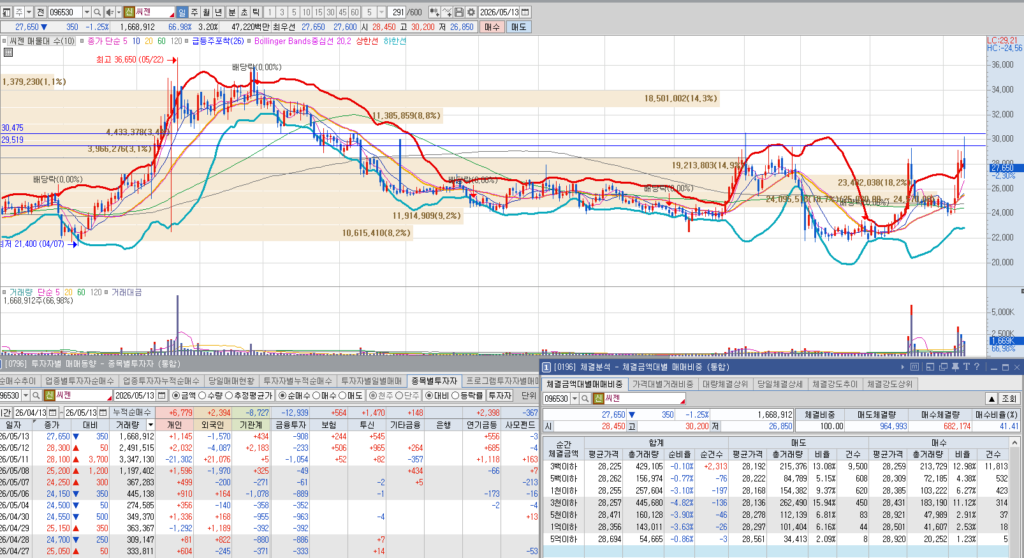This screenshot has width=1024, height=558.
Task: Click scrollbar up arrow in 체결분석 table
Action: click(x=1014, y=442)
